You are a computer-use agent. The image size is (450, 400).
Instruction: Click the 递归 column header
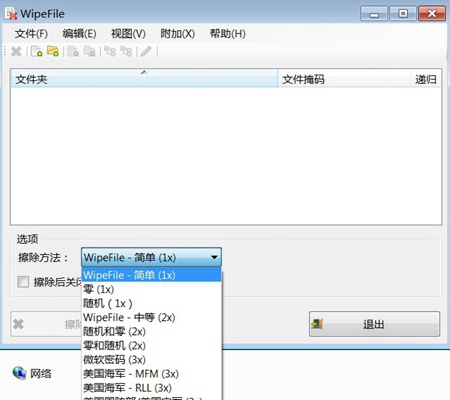coord(426,79)
